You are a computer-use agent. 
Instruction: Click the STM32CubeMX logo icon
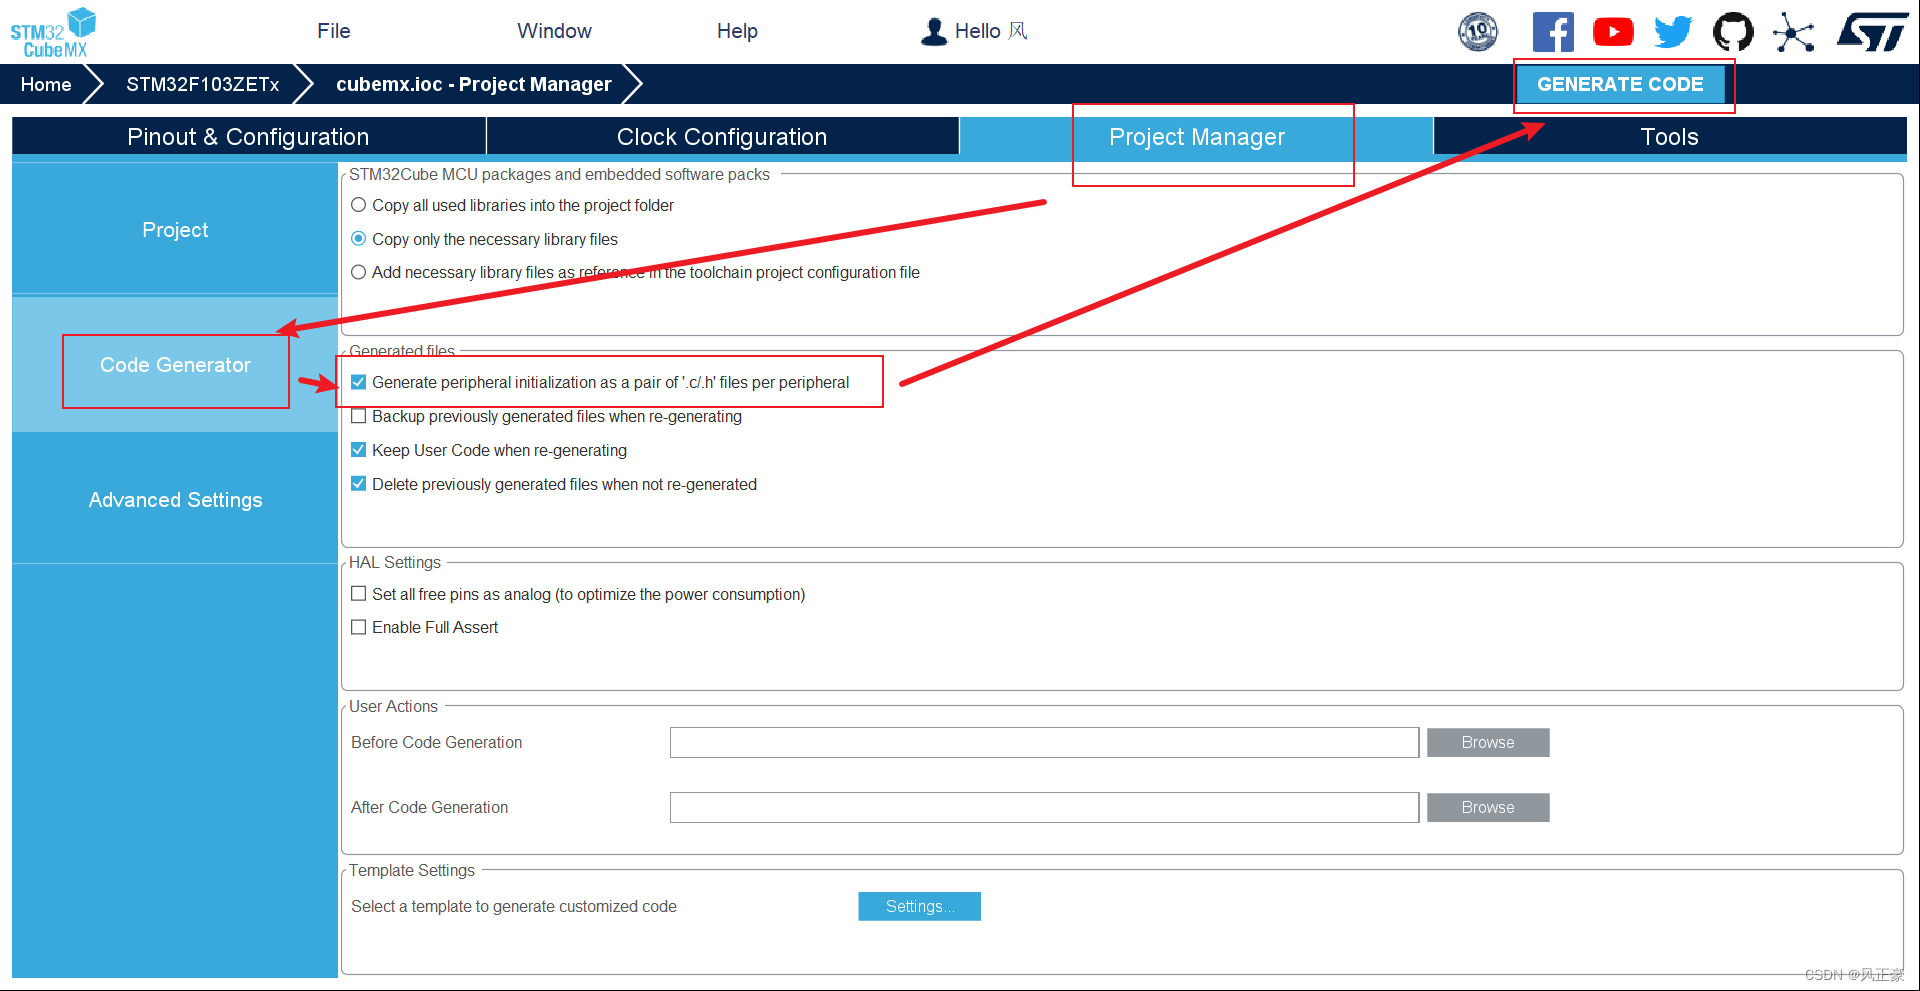[53, 32]
